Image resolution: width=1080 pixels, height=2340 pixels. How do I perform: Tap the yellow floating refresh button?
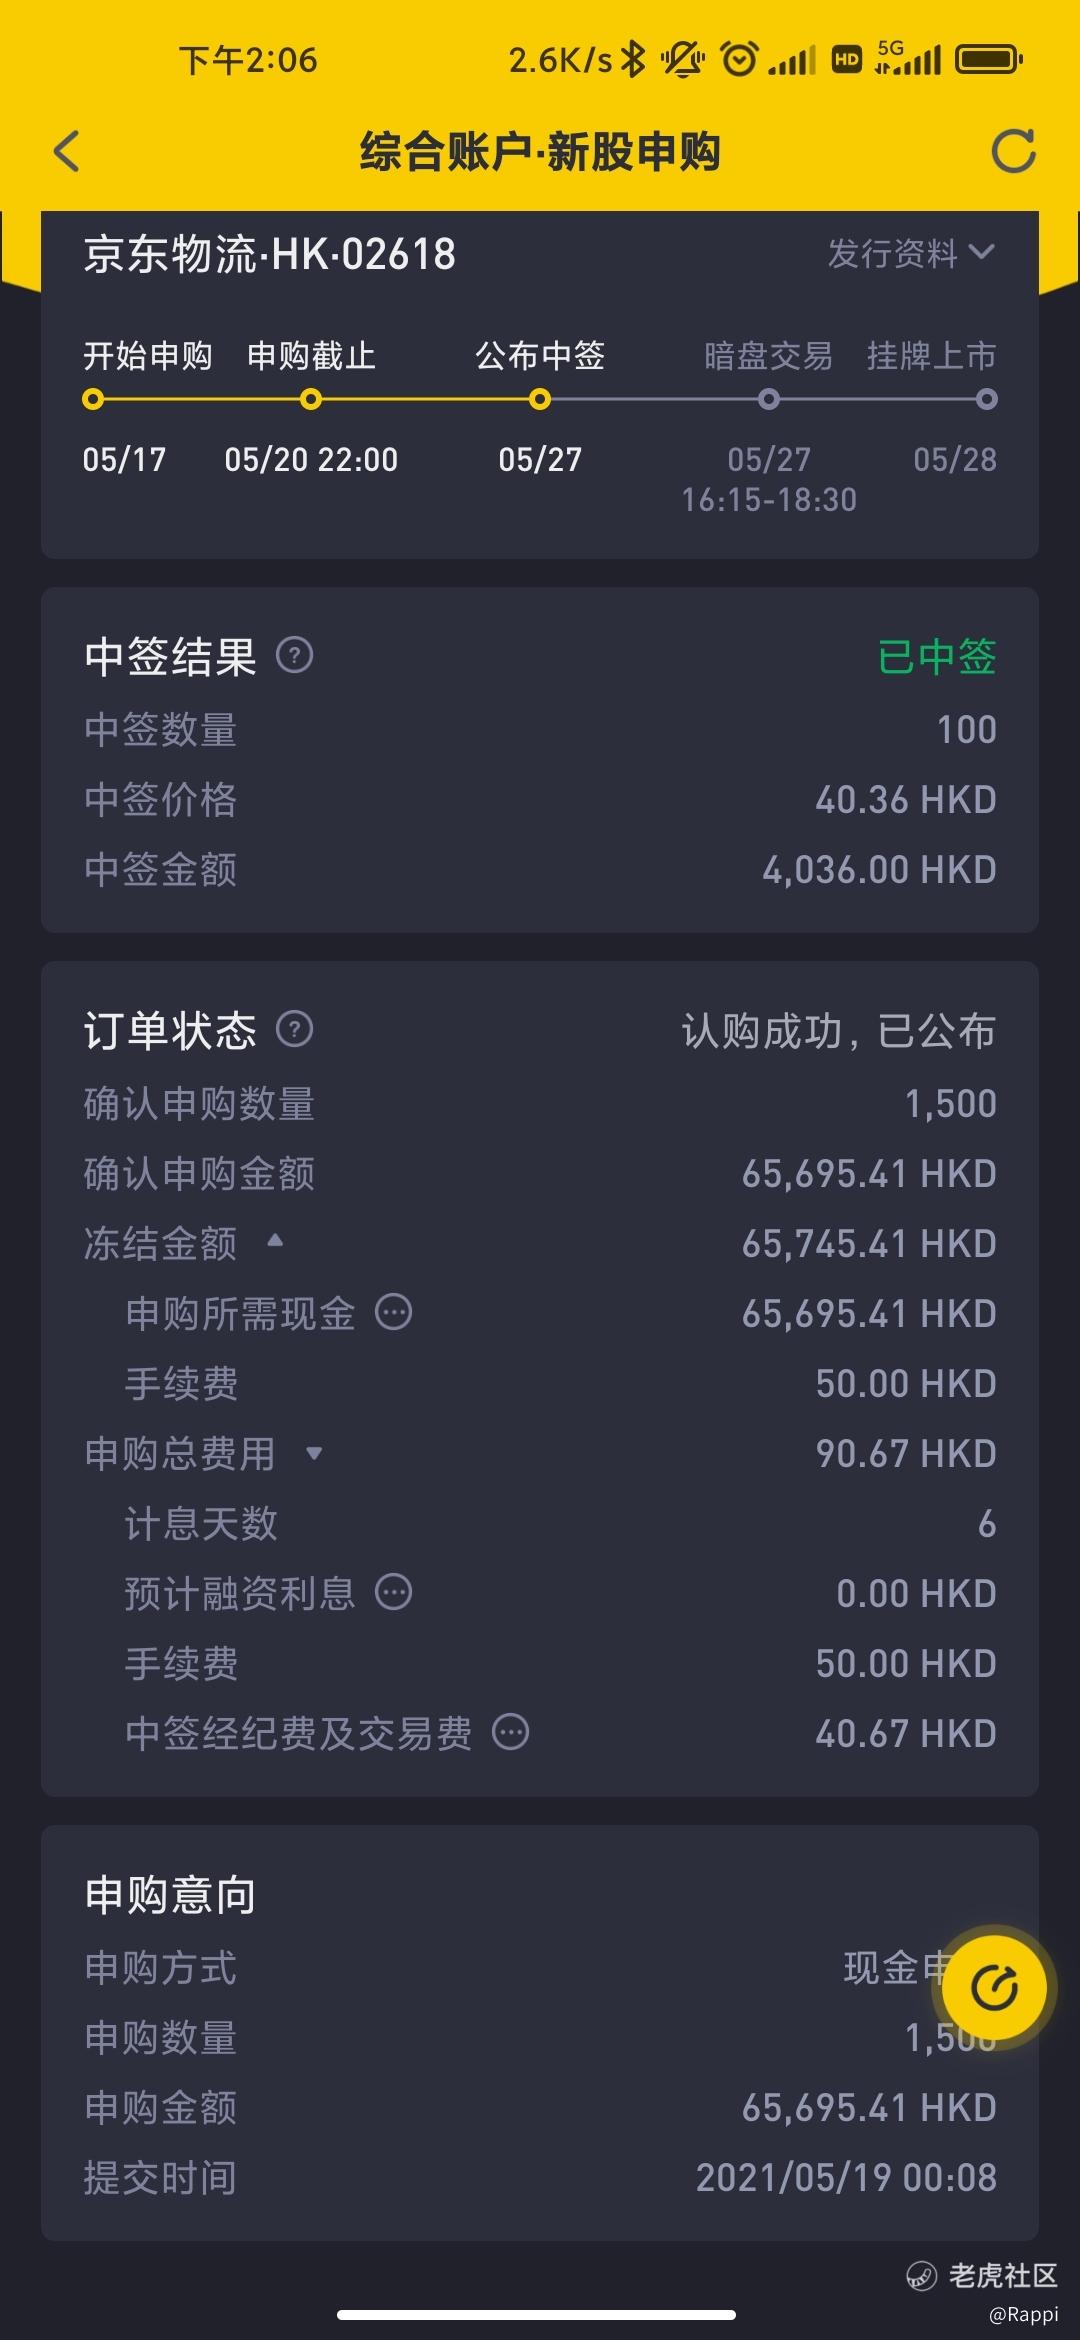pos(994,1988)
